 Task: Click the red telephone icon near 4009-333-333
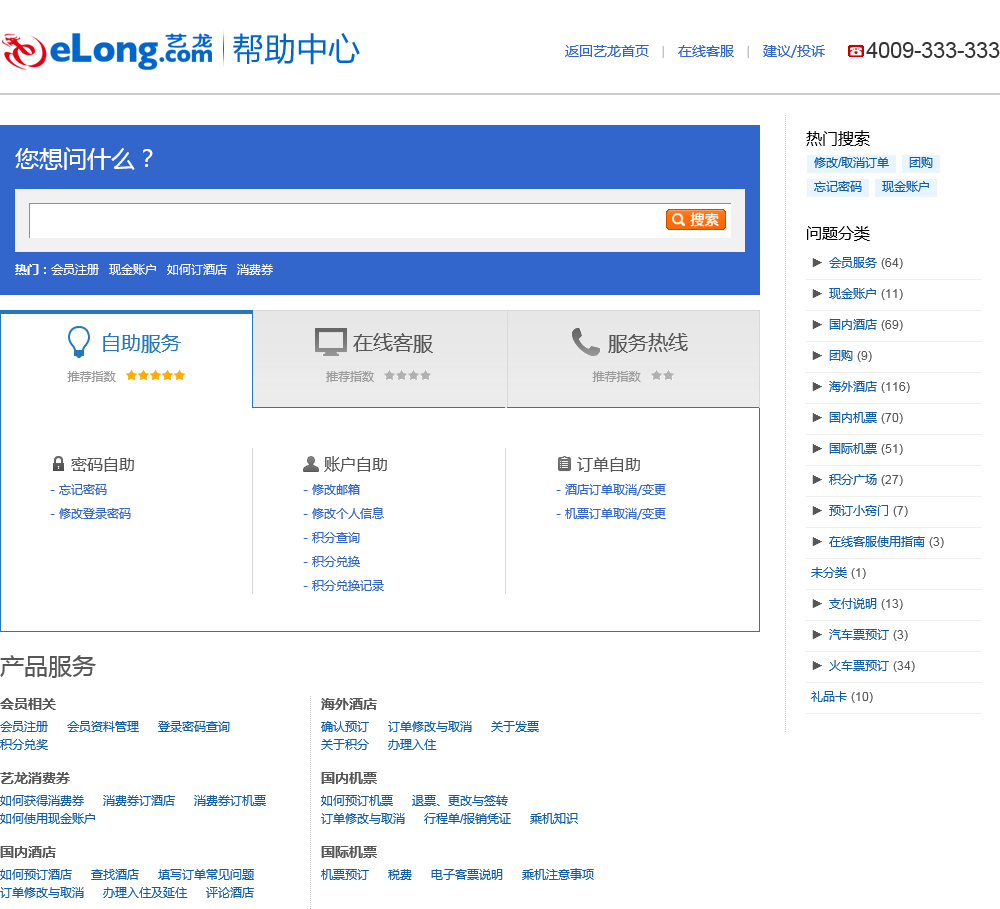[855, 51]
